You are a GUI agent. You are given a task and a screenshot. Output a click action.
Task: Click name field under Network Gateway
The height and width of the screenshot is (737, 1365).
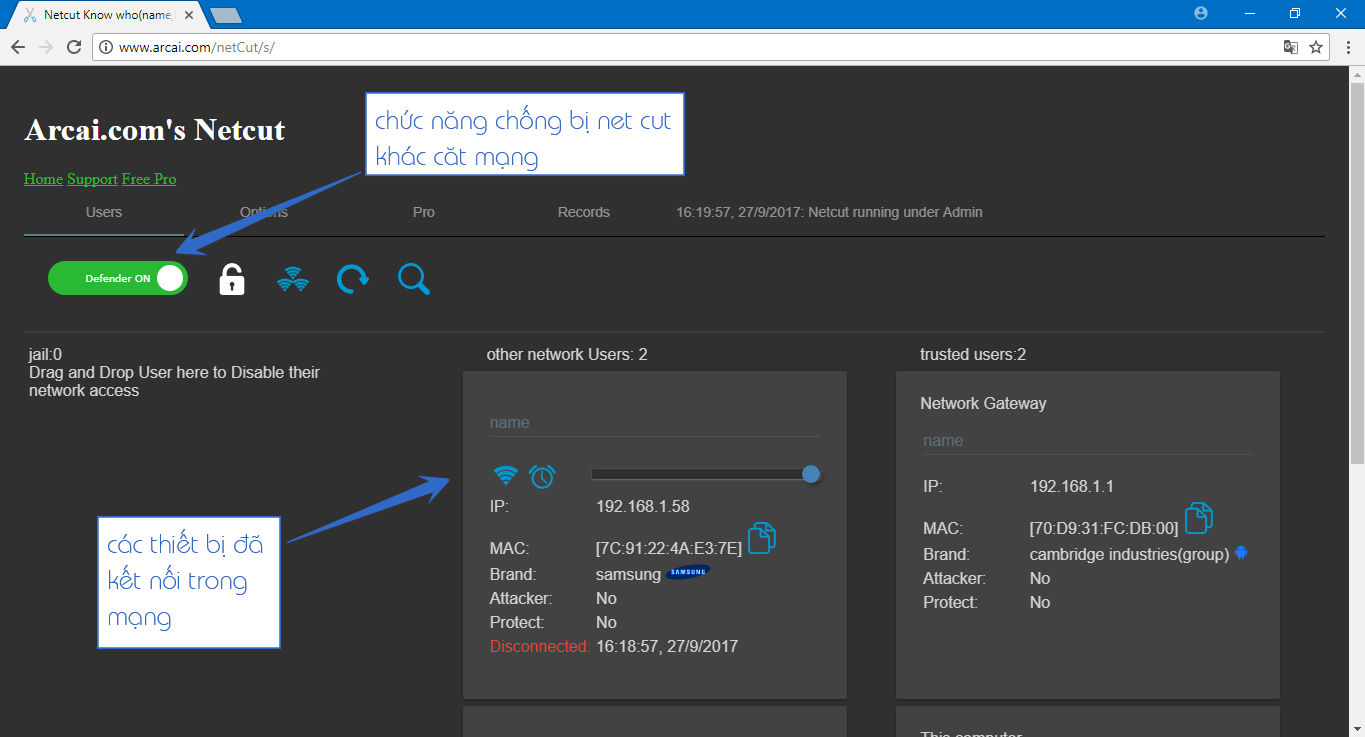pyautogui.click(x=1087, y=441)
